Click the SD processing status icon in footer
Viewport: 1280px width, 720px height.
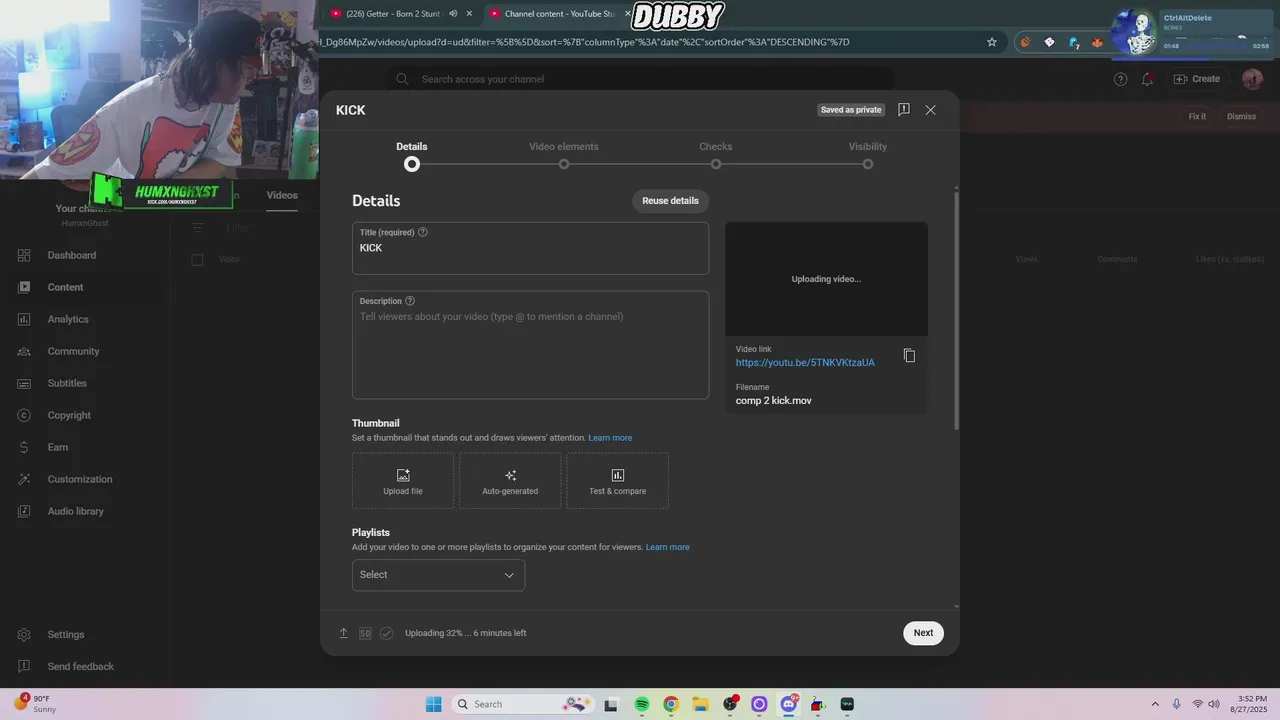(365, 633)
